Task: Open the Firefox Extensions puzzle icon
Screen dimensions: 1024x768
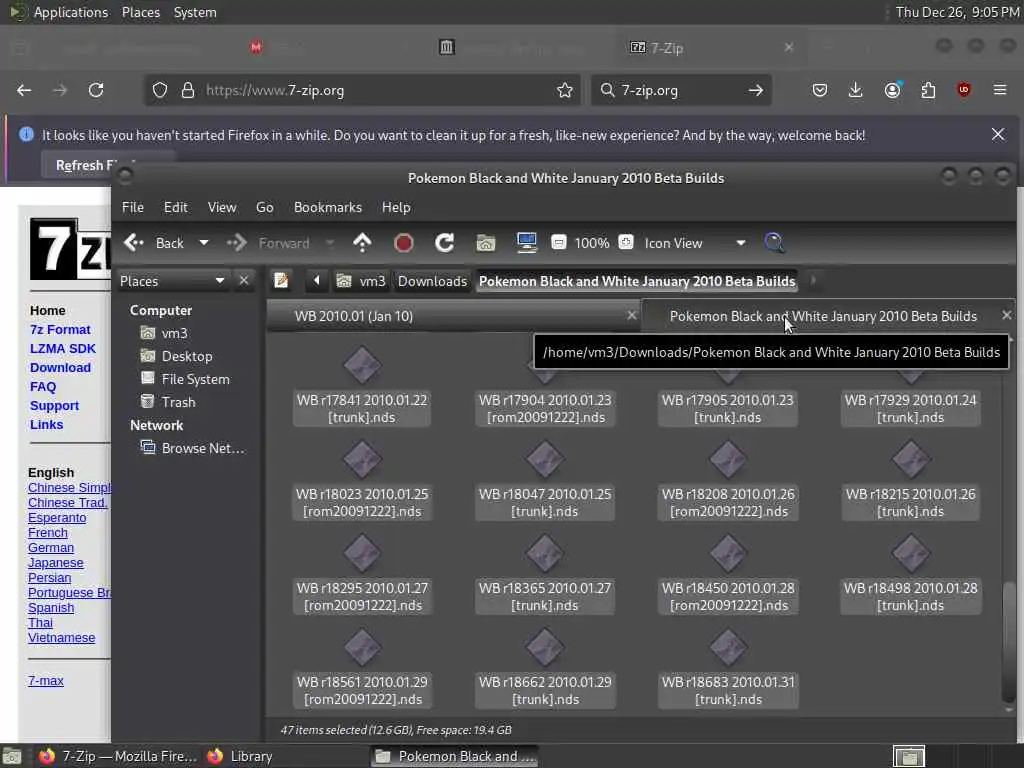Action: coord(928,90)
